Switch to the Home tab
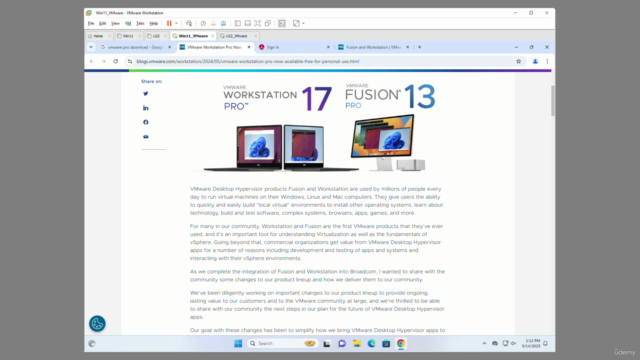640x360 pixels. coord(98,36)
